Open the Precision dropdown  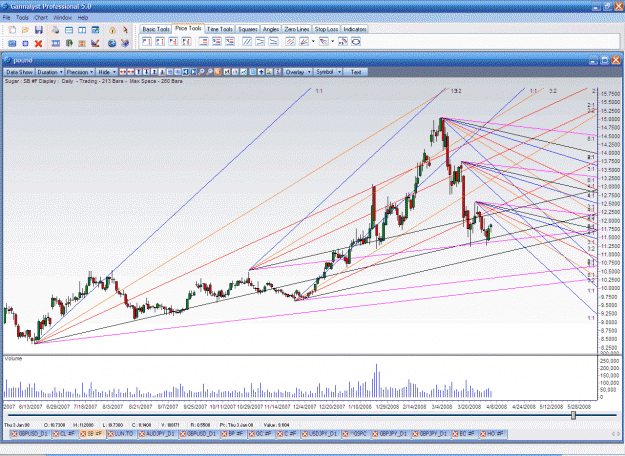(80, 72)
